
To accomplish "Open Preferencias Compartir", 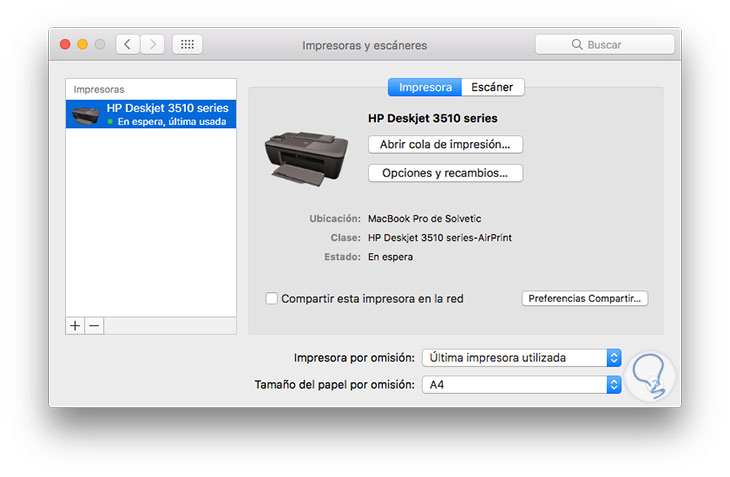I will 585,298.
